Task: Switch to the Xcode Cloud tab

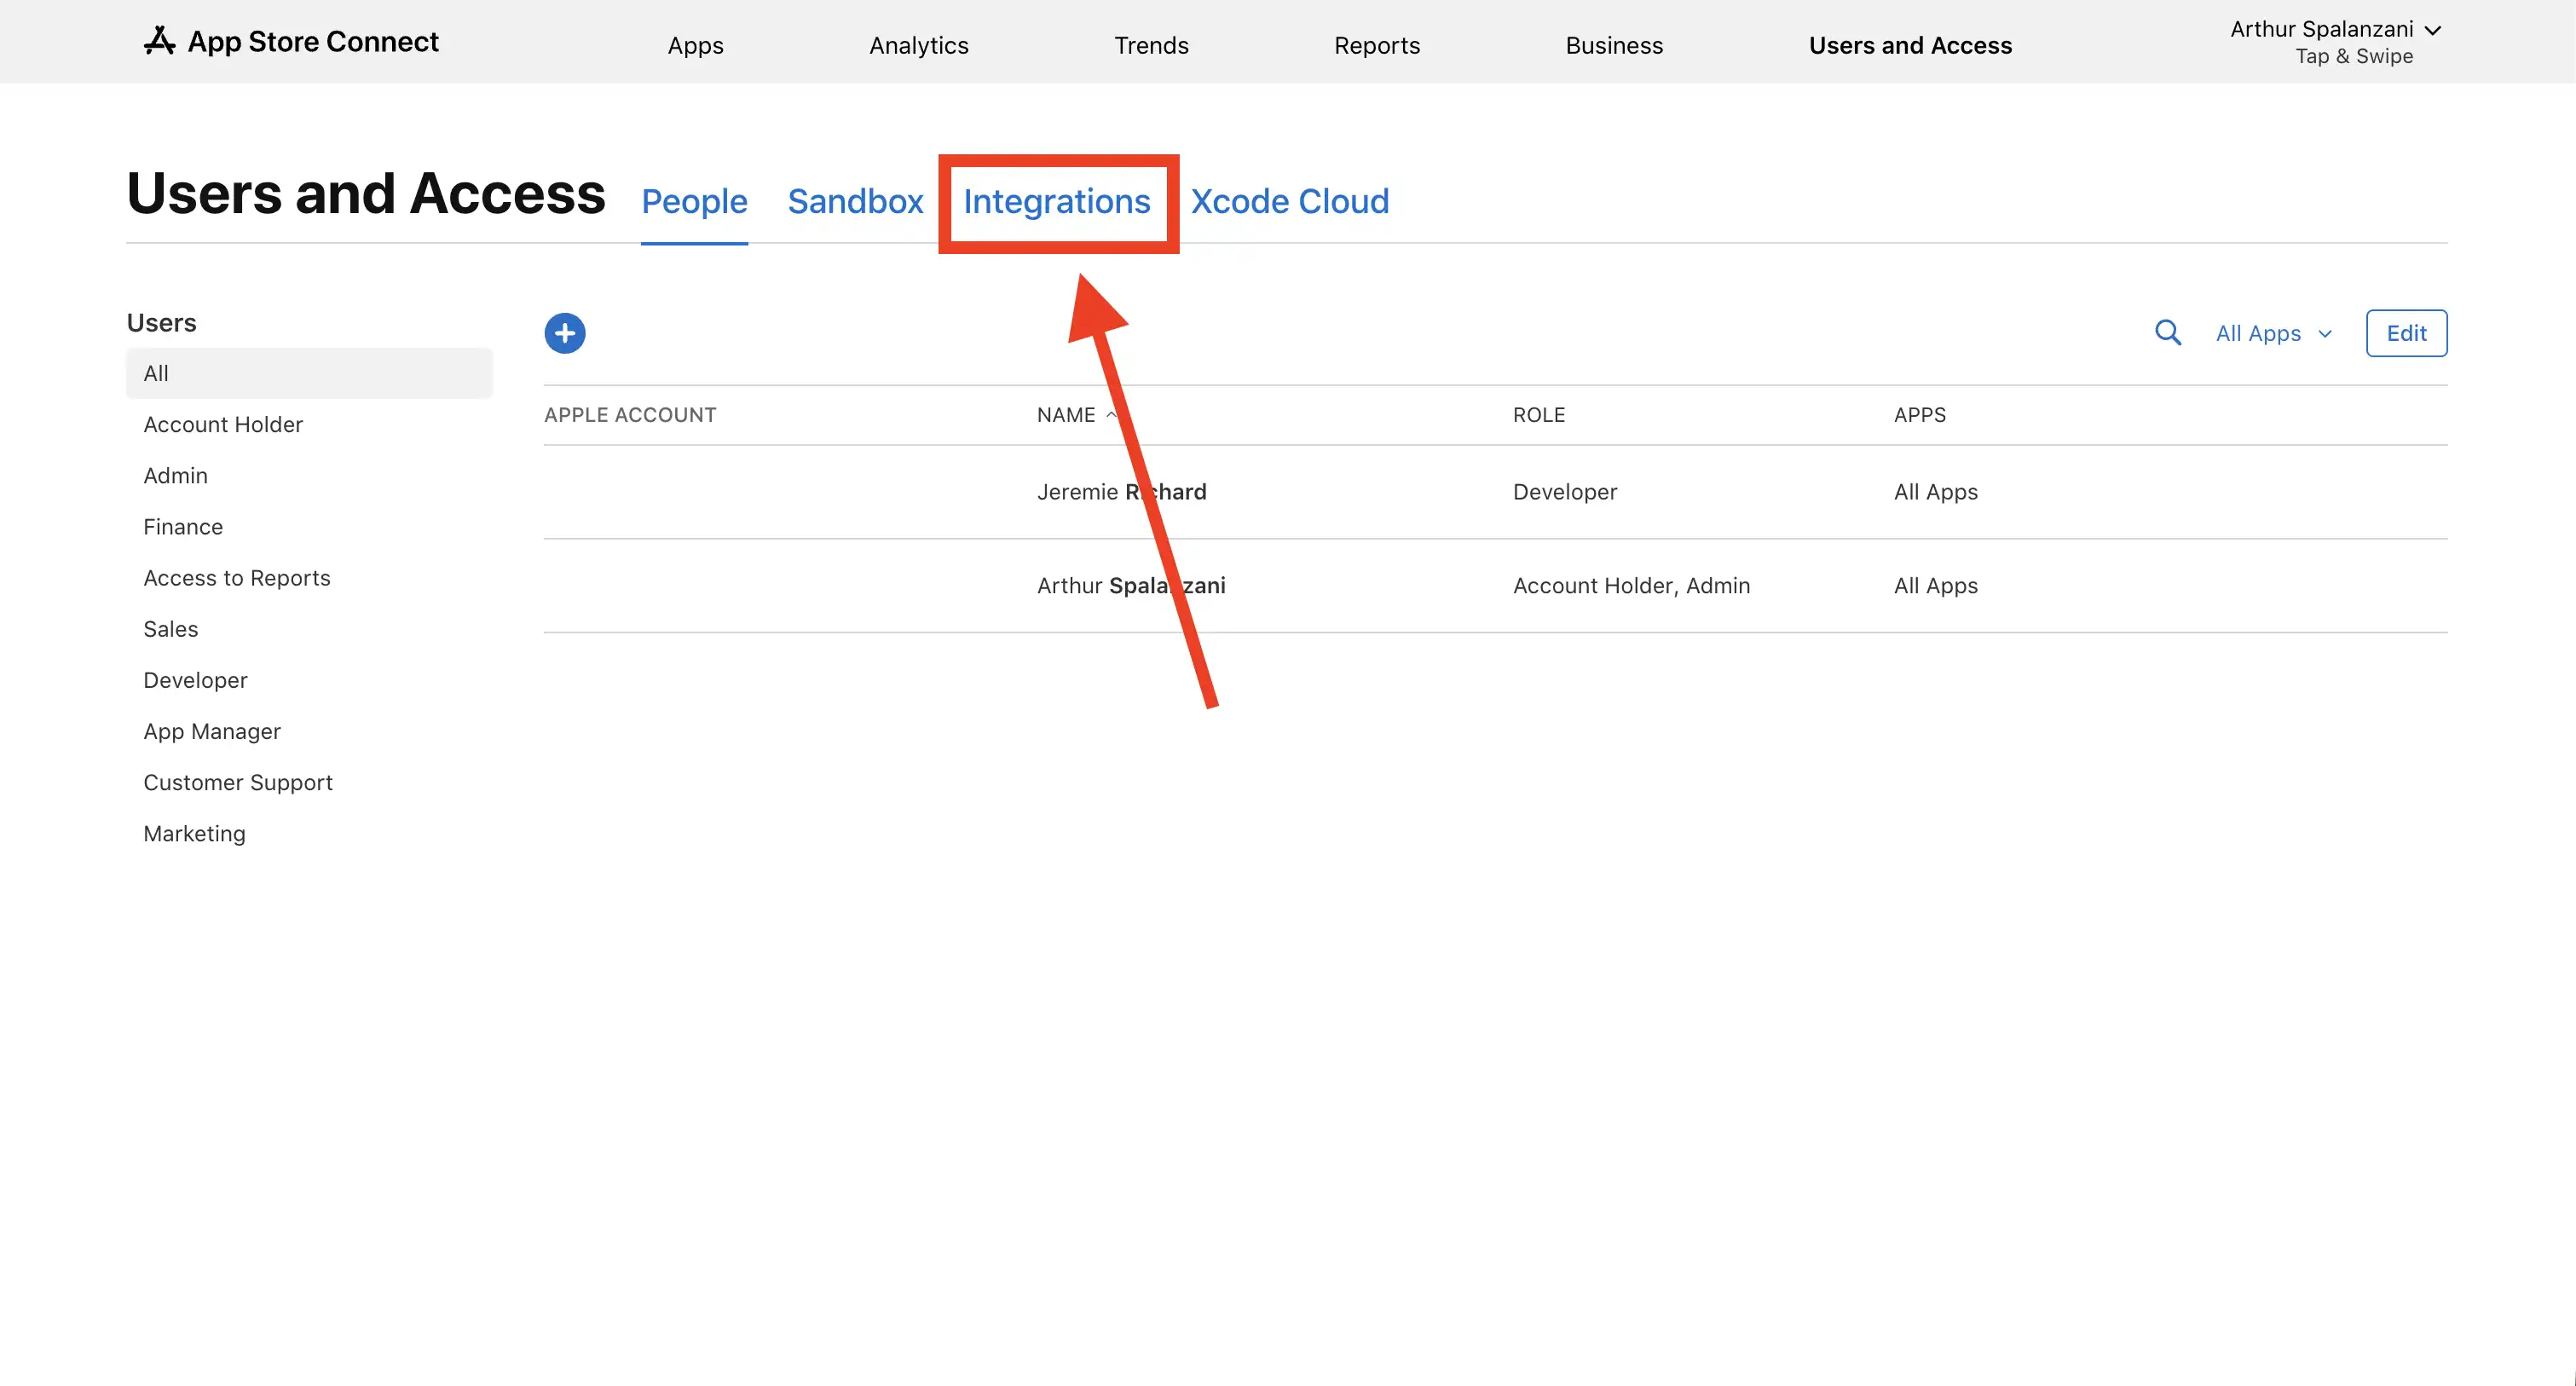Action: tap(1290, 201)
